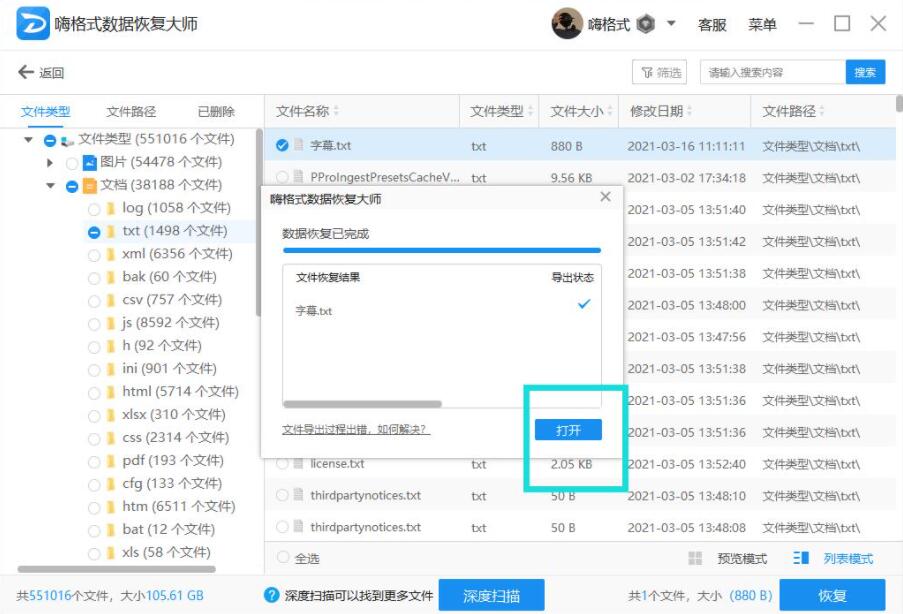
Task: Click the deep scan help question icon
Action: [x=271, y=595]
